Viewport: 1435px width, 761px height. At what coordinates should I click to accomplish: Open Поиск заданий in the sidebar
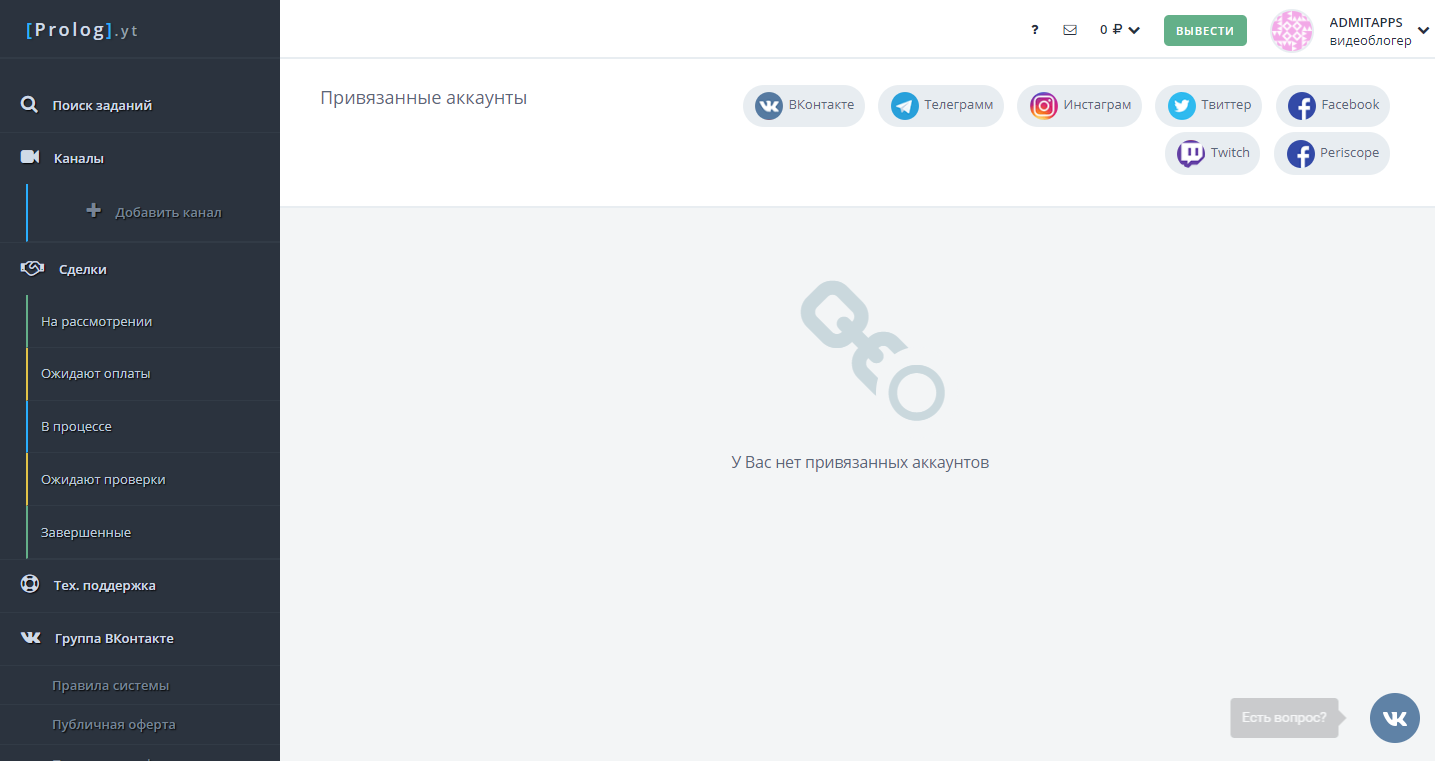[140, 105]
